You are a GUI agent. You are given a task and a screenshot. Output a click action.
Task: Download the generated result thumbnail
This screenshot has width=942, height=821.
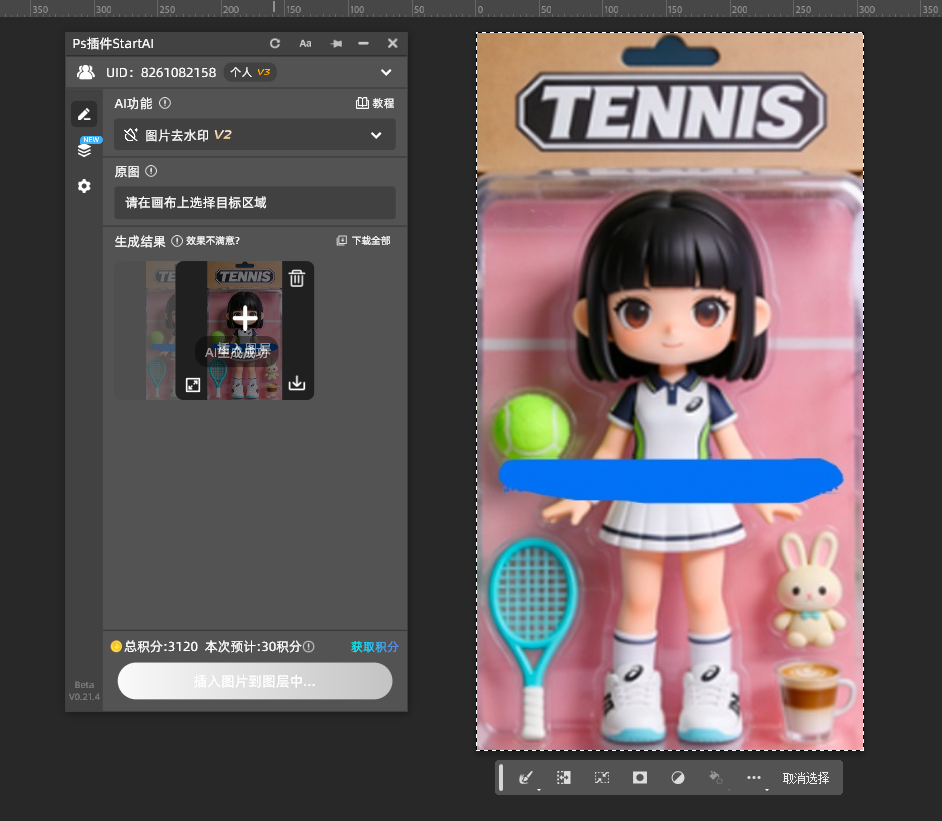pyautogui.click(x=297, y=384)
